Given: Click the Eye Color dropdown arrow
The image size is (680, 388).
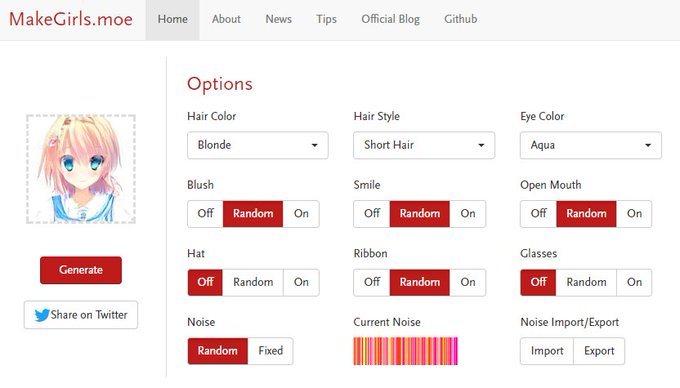Looking at the screenshot, I should (x=647, y=145).
